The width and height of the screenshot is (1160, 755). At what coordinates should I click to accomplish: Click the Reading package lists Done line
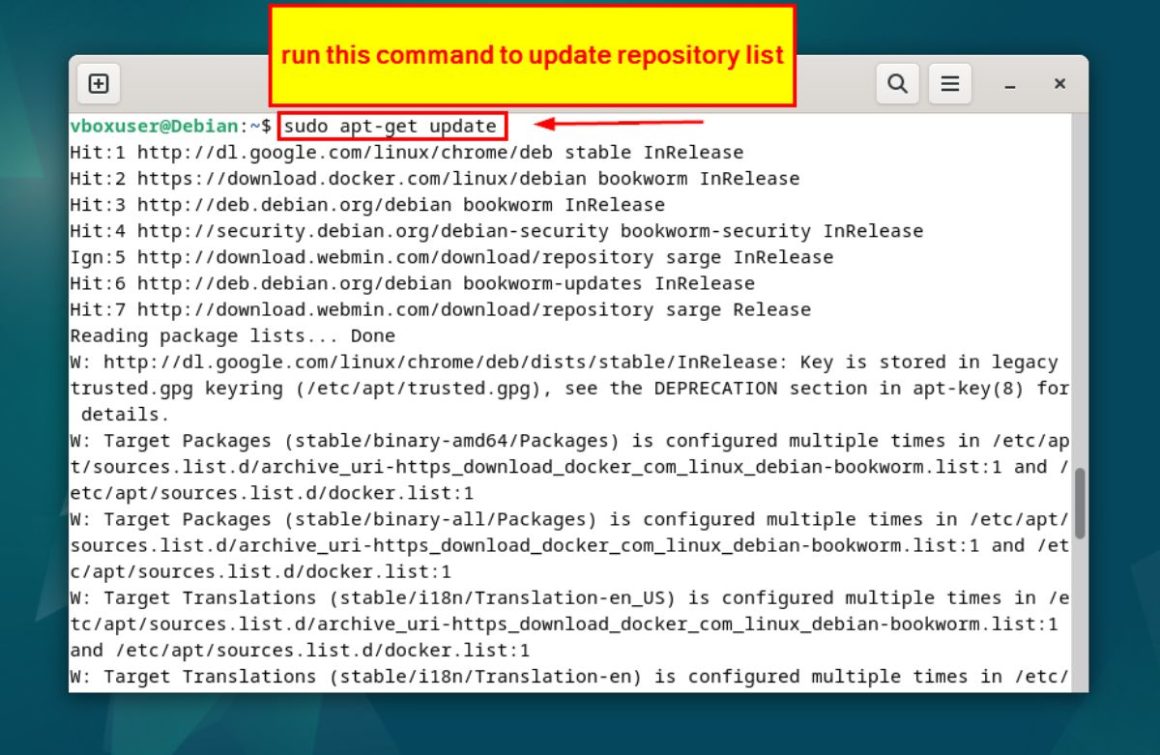coord(230,335)
